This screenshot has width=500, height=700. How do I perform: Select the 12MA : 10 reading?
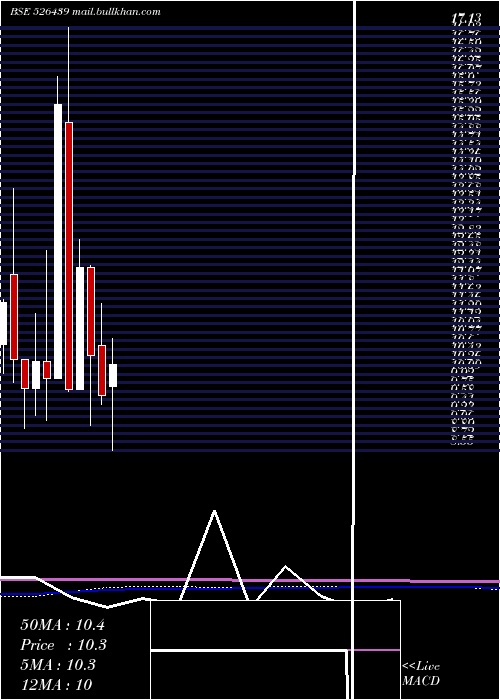tap(56, 684)
